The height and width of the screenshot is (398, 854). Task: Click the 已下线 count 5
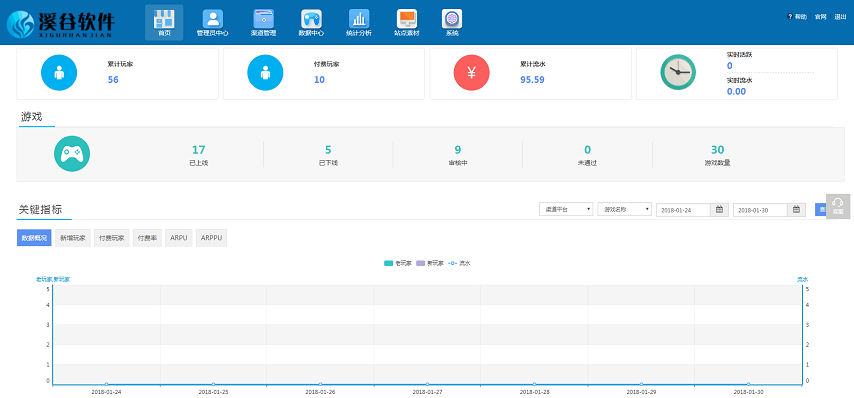[x=328, y=150]
